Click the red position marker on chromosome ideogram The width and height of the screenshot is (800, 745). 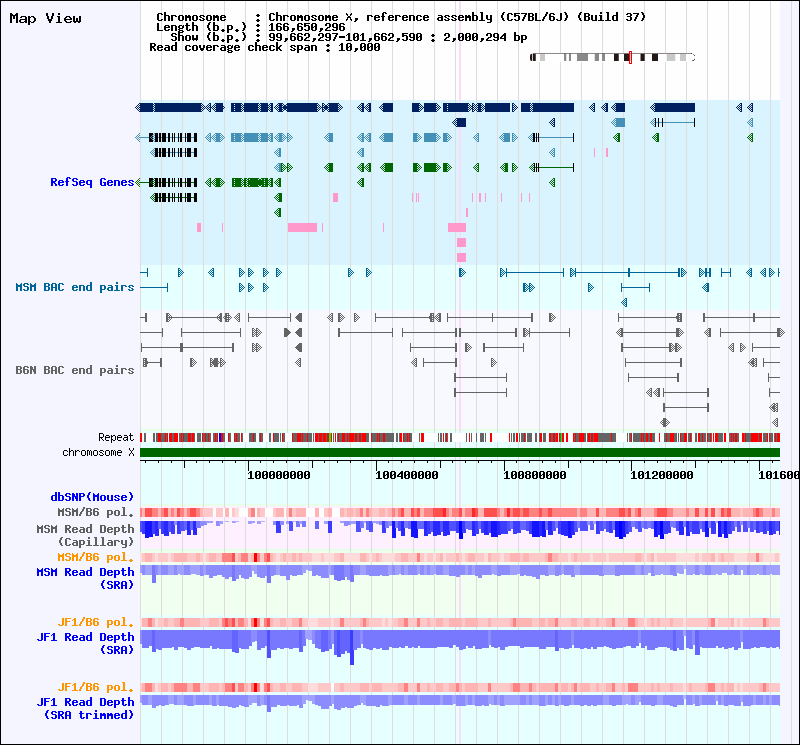coord(631,57)
